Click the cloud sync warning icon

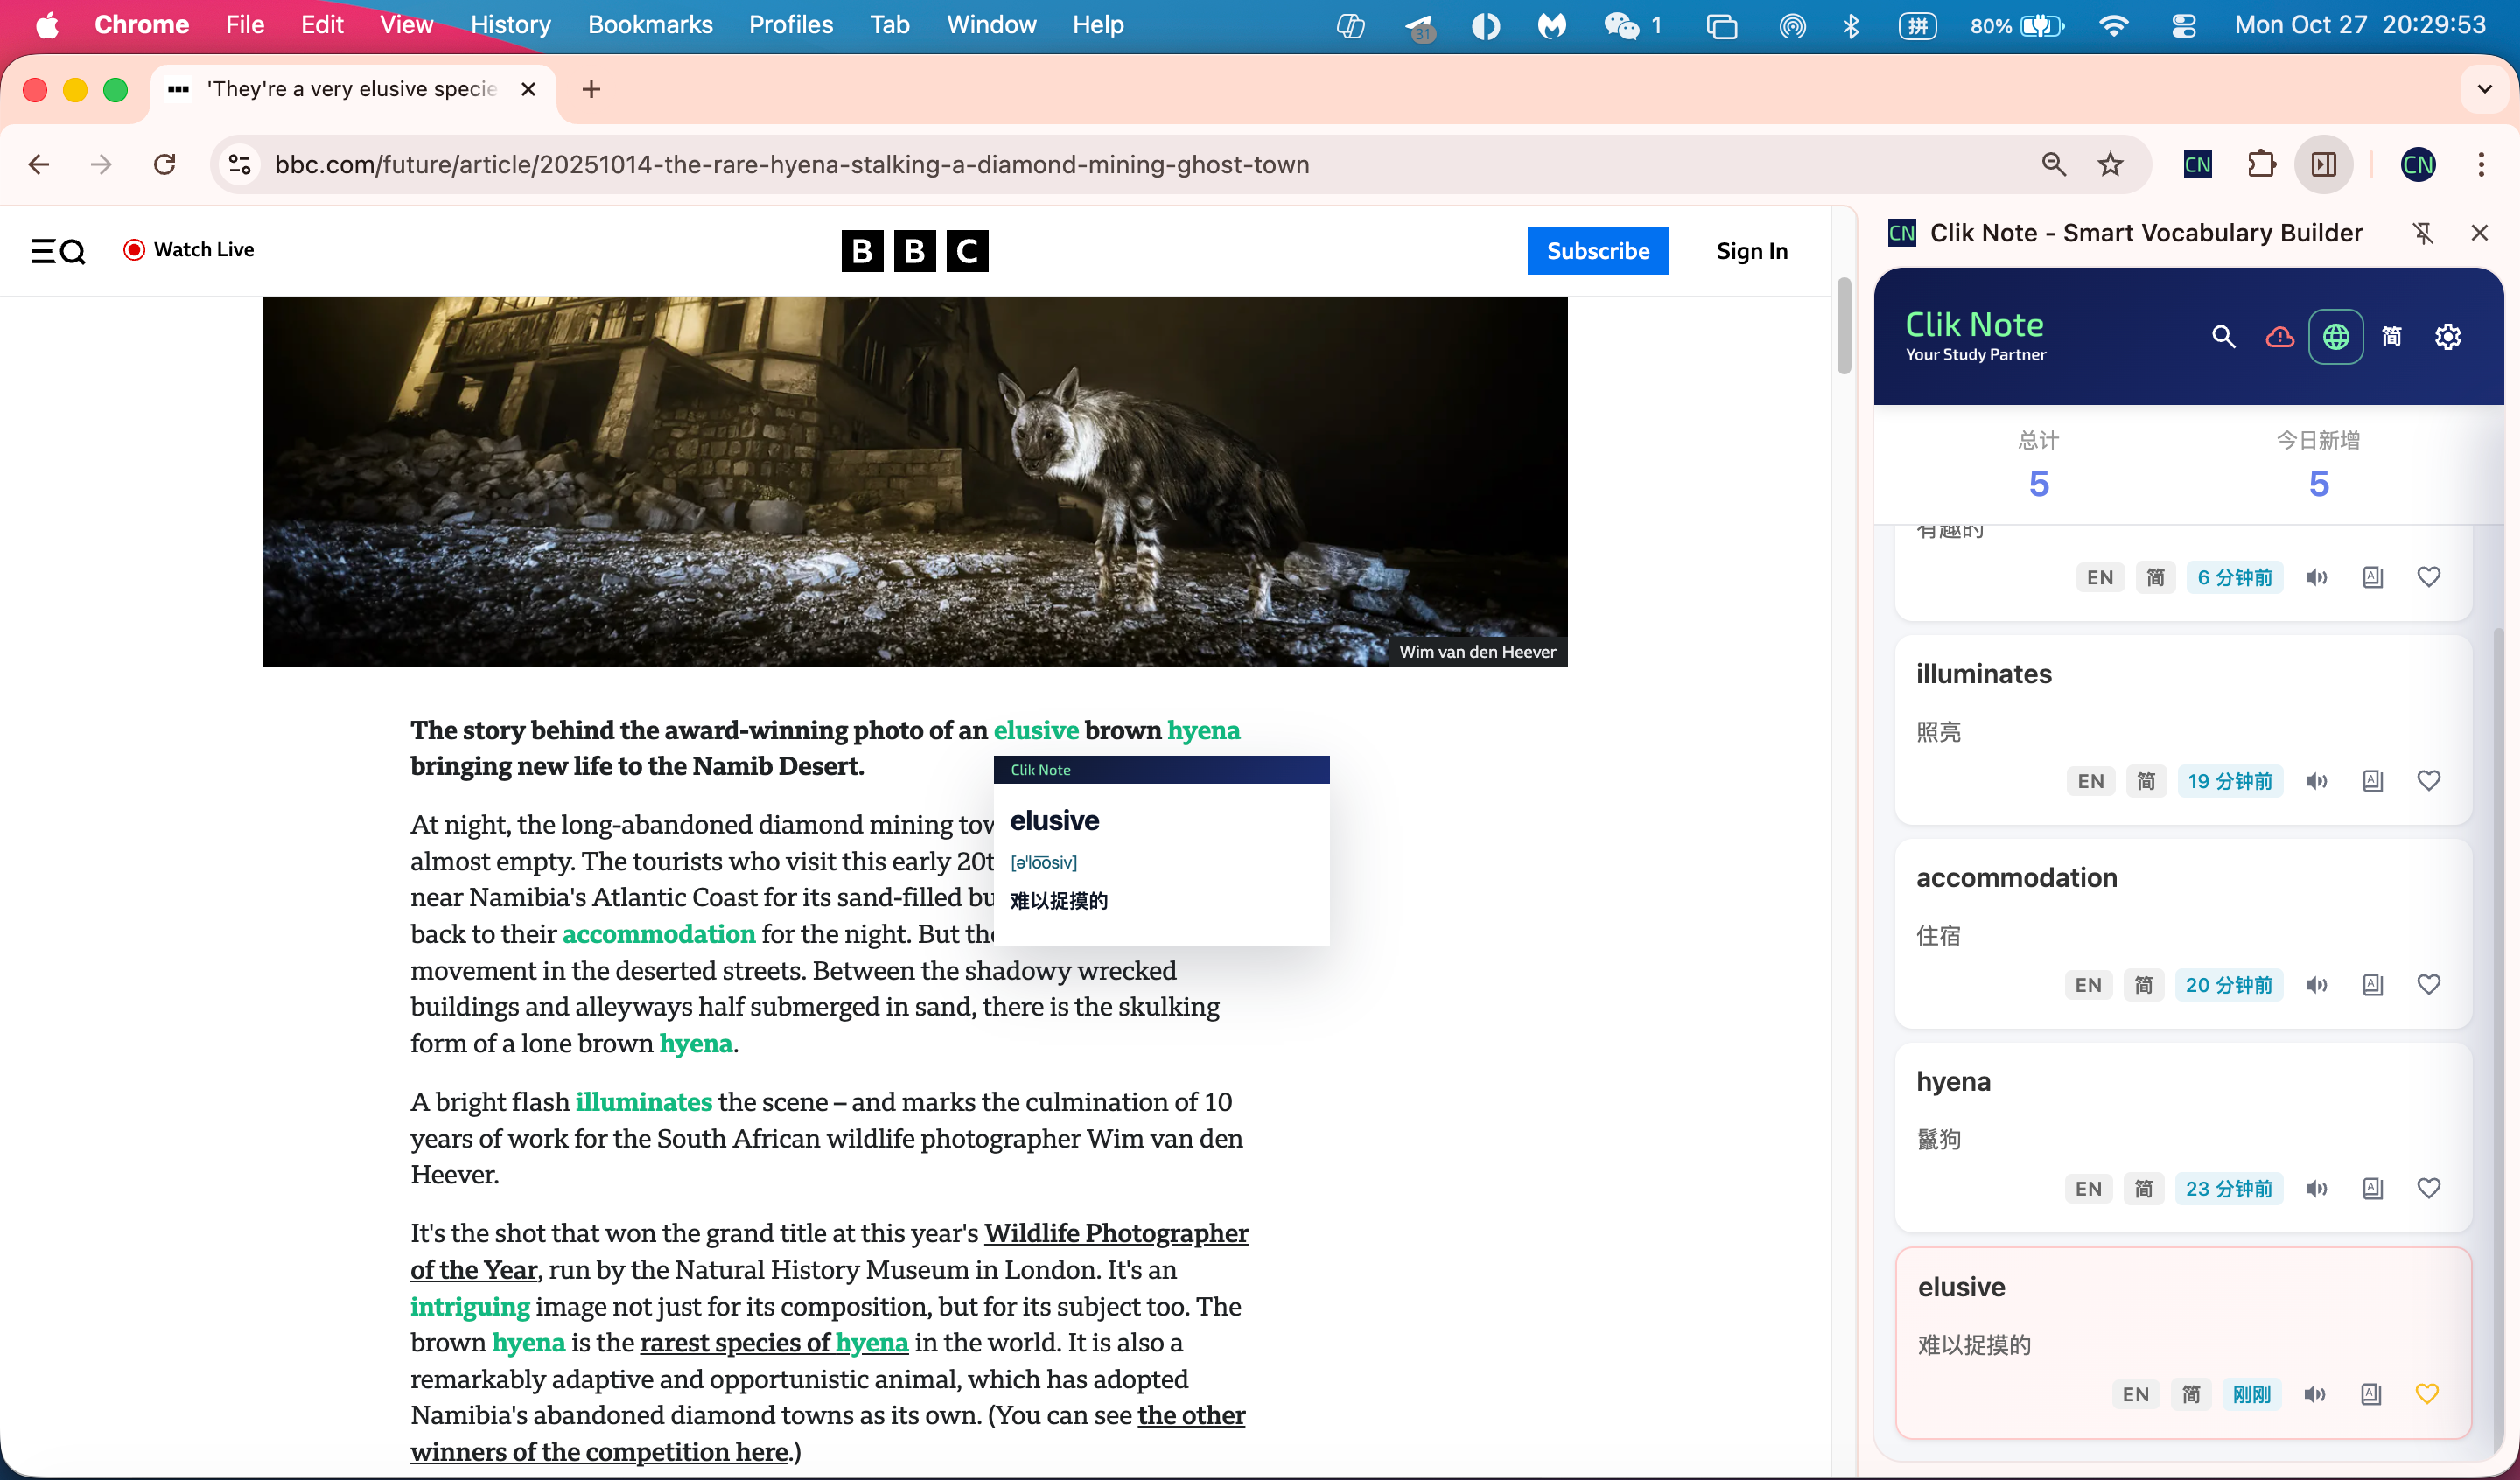click(2280, 337)
